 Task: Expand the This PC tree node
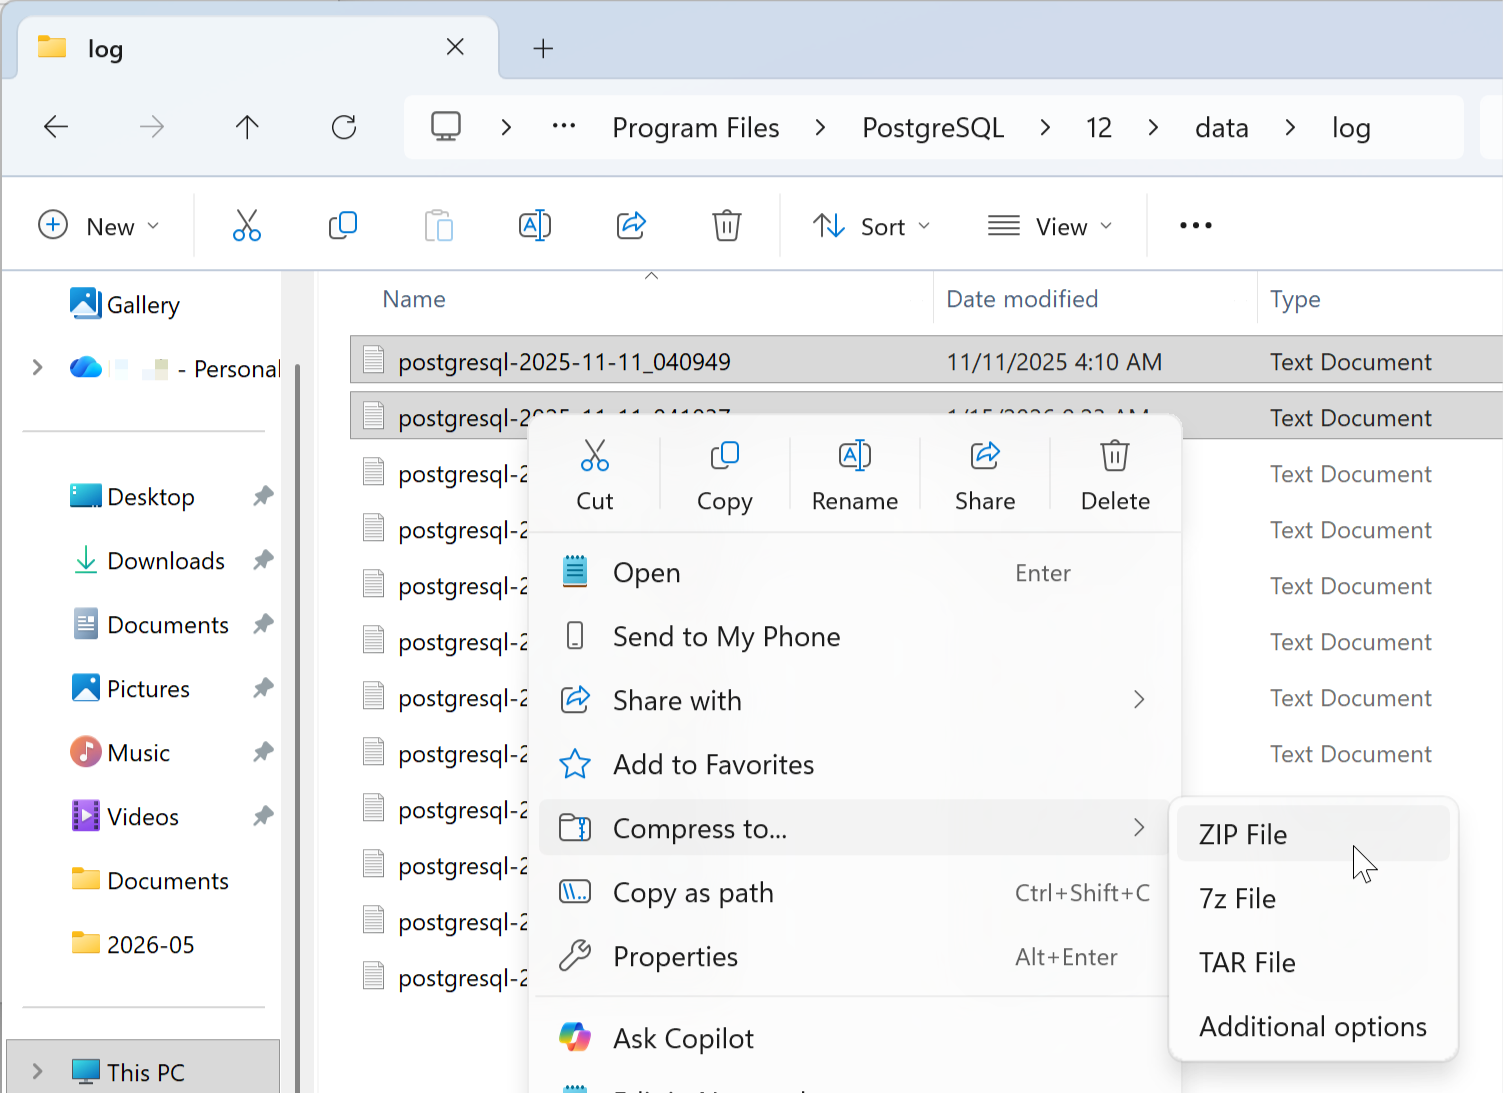pos(38,1071)
